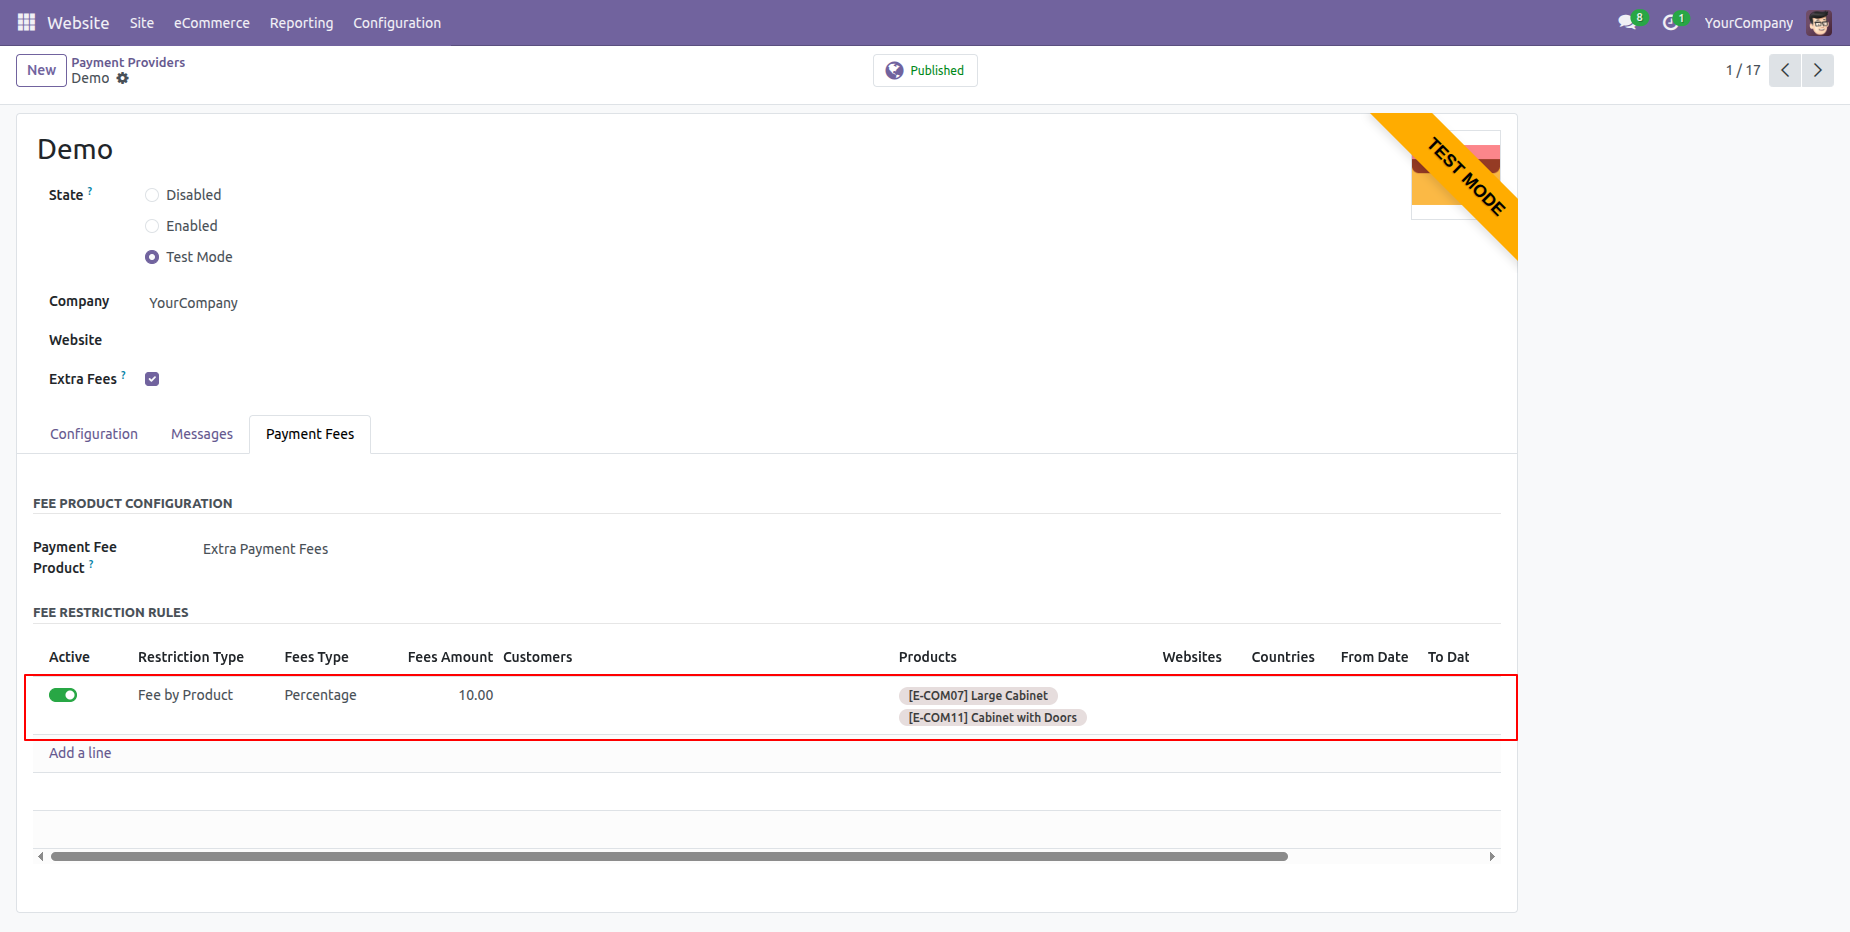Go to previous record arrow
1850x932 pixels.
(1785, 70)
